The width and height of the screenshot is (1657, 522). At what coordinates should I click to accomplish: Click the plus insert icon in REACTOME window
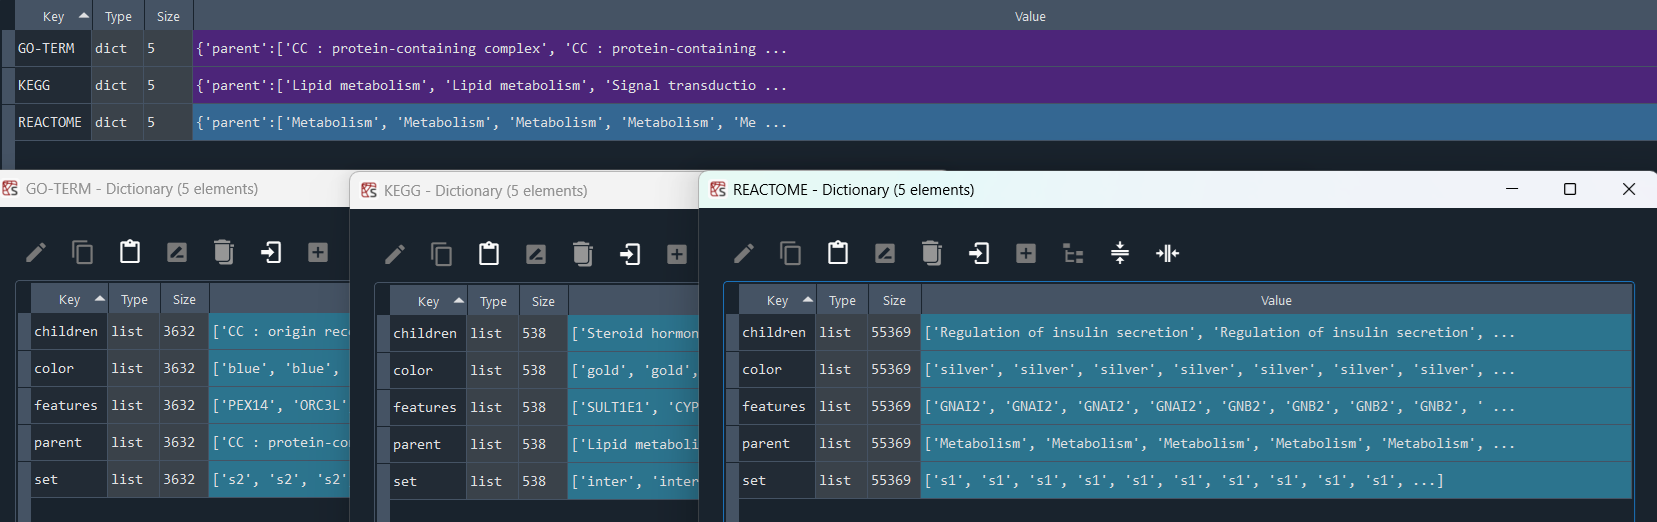coord(1026,253)
